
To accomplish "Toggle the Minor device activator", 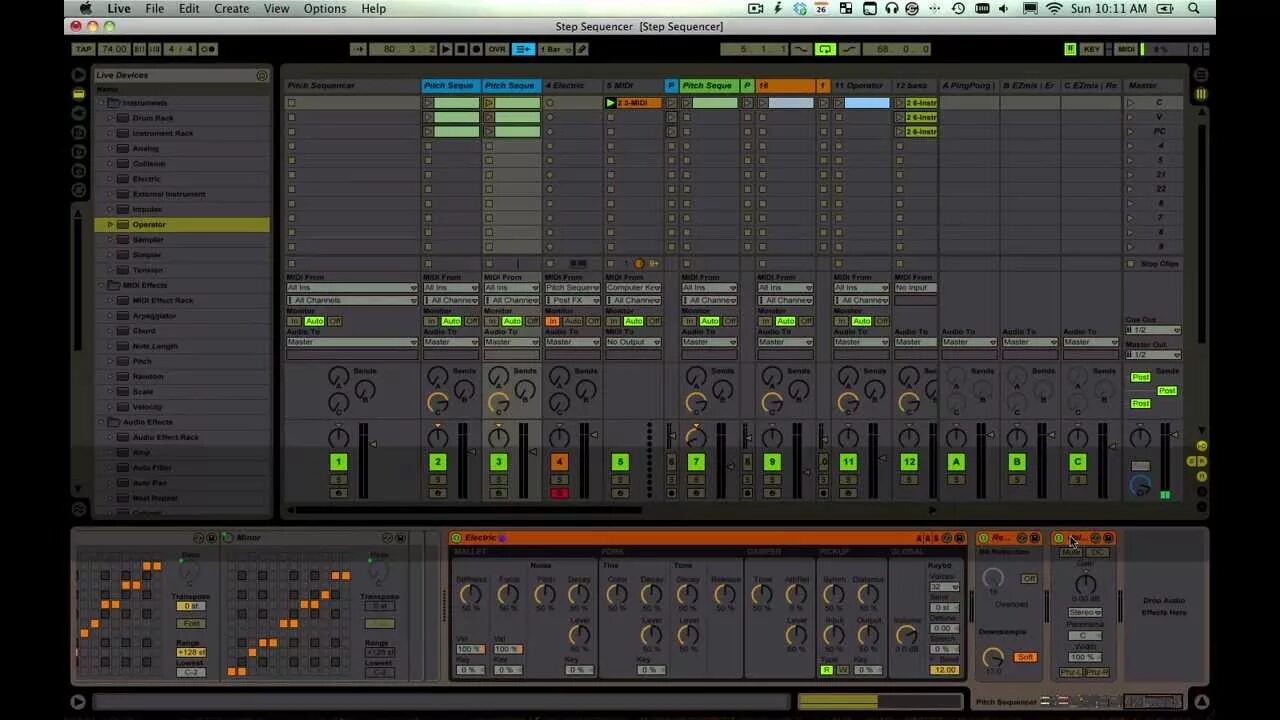I will (x=227, y=538).
